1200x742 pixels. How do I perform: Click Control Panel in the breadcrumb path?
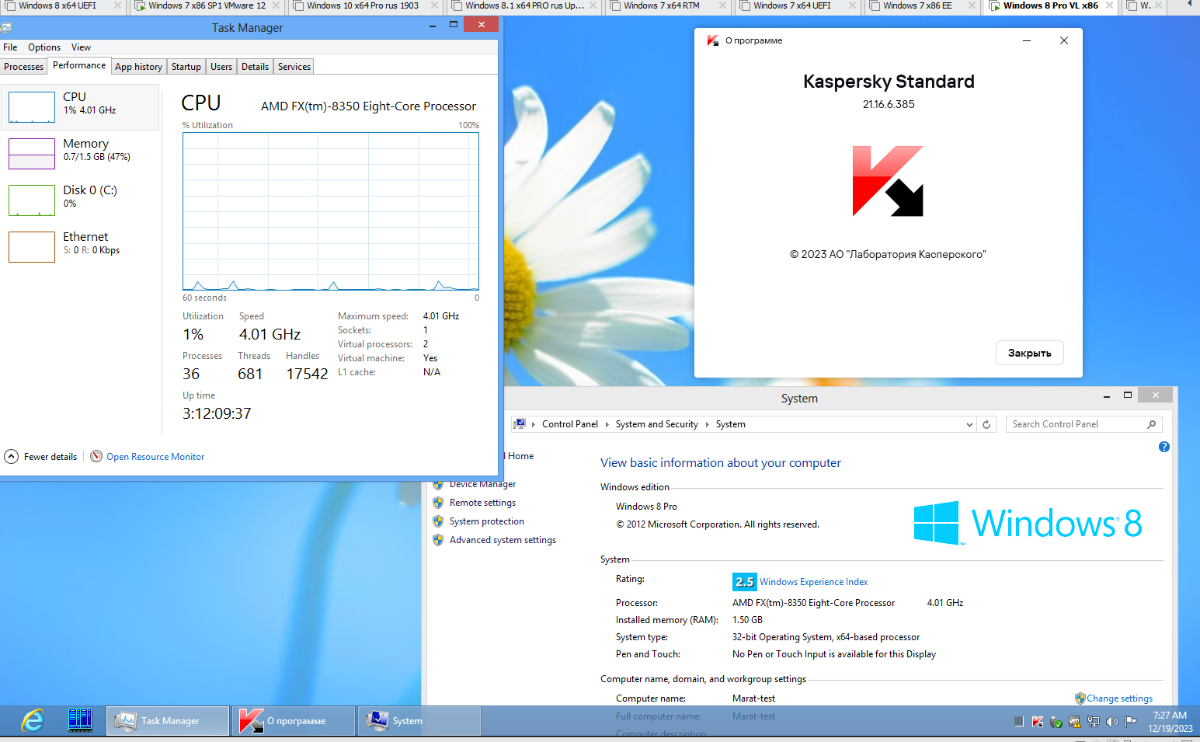pyautogui.click(x=570, y=424)
